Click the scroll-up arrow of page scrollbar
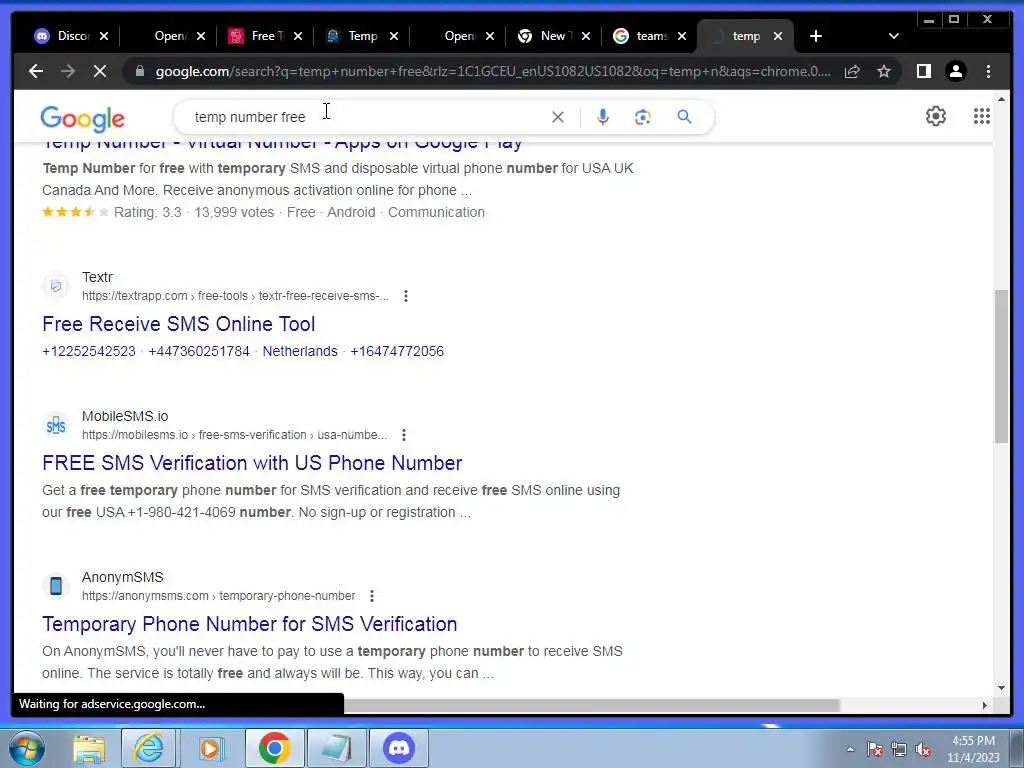 click(x=1001, y=99)
